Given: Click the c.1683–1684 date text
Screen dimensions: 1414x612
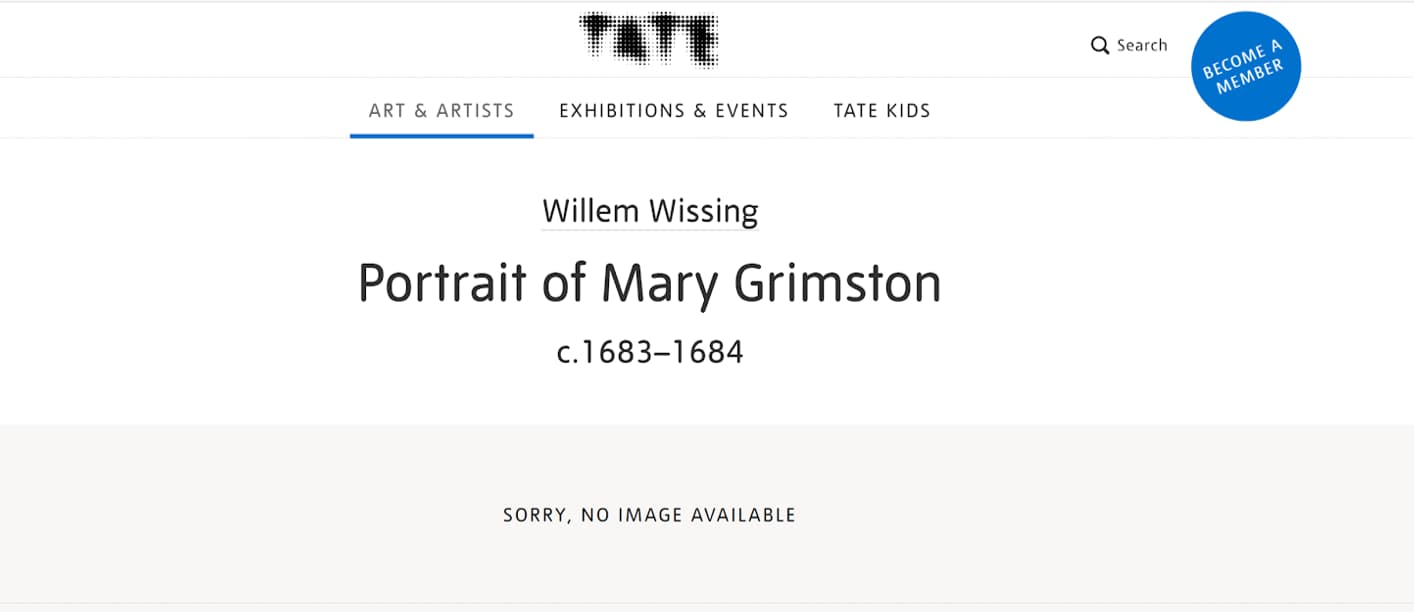Looking at the screenshot, I should click(650, 352).
